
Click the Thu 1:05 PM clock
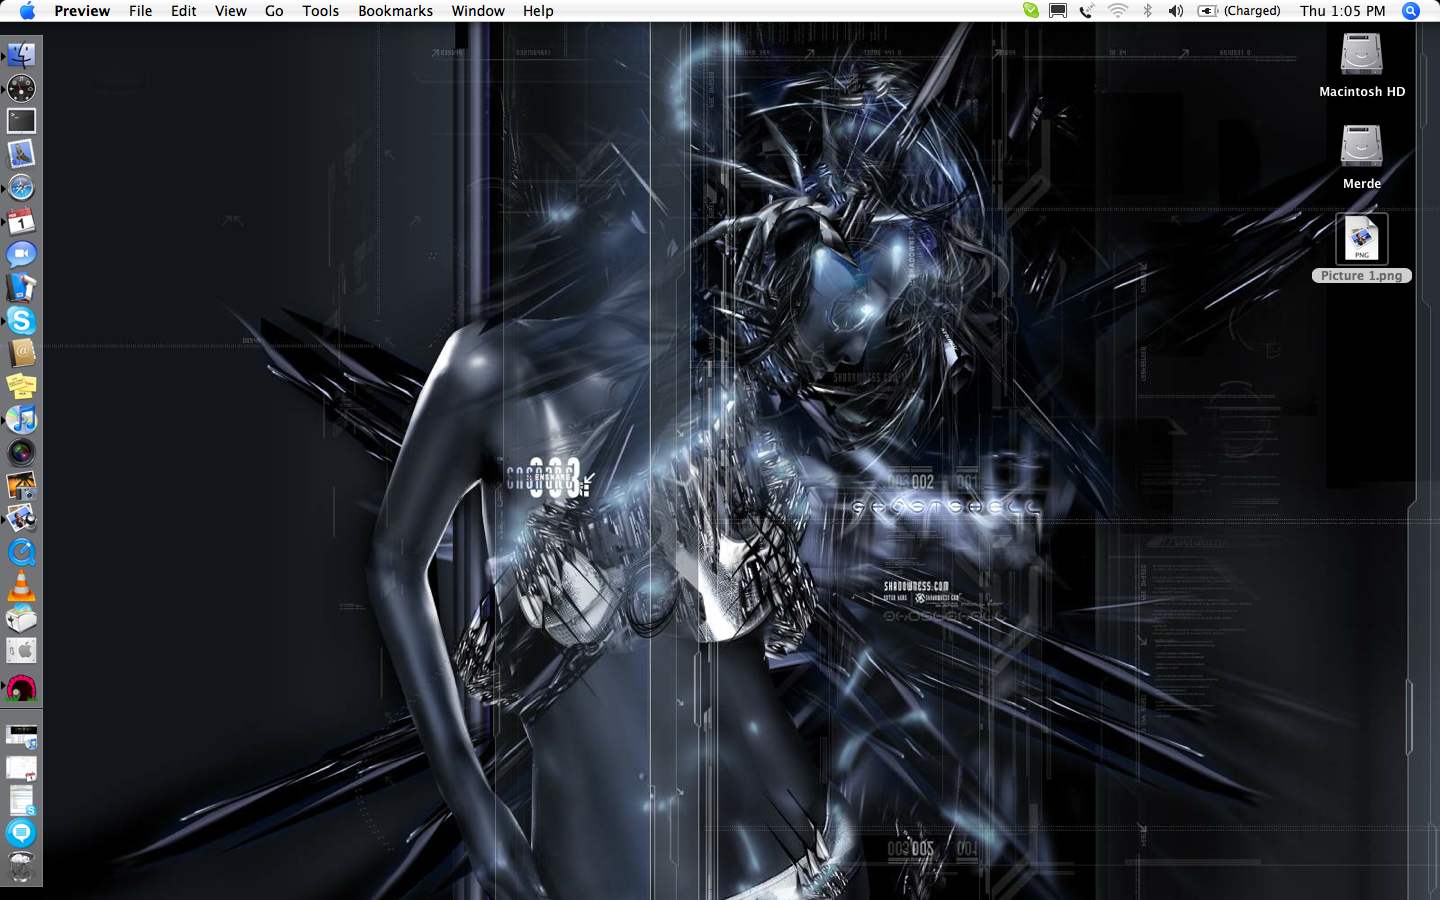click(x=1343, y=11)
